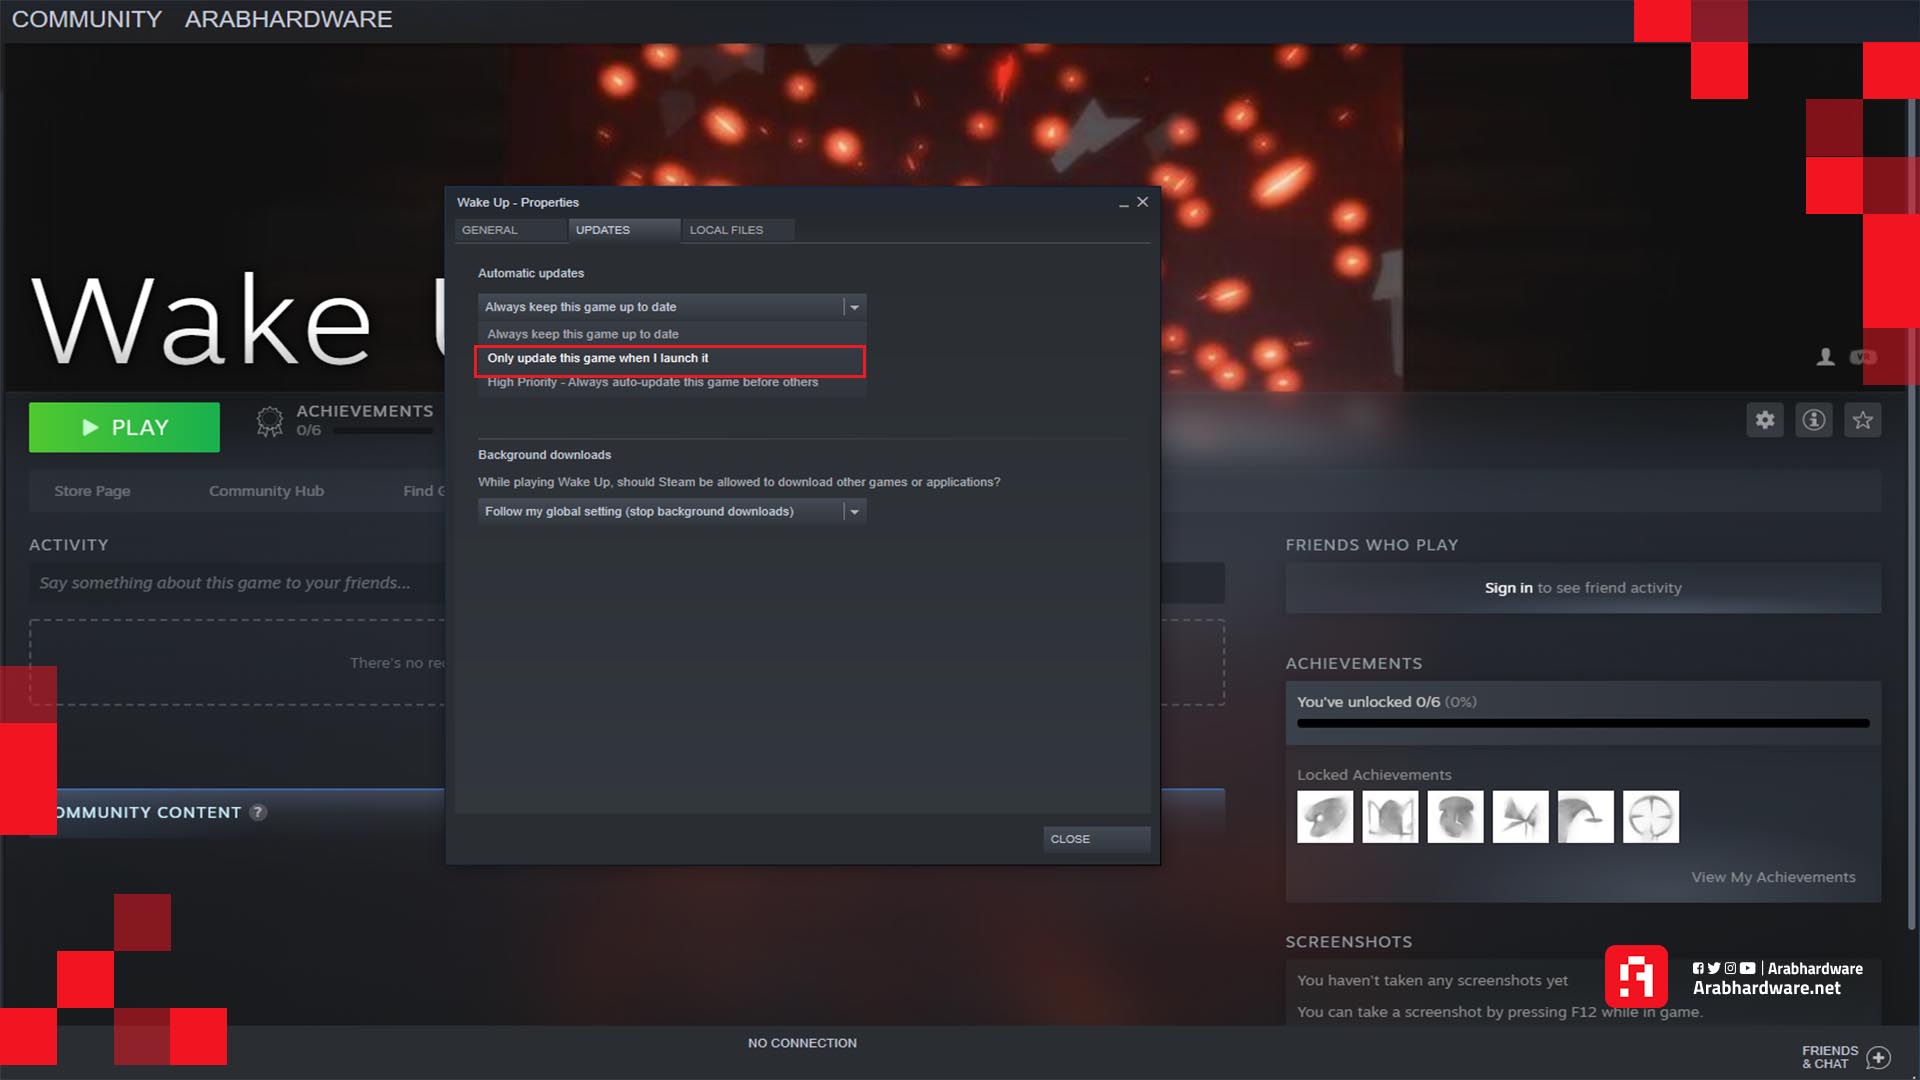This screenshot has width=1920, height=1080.
Task: Click the achievements unlocked progress bar
Action: (x=1582, y=723)
